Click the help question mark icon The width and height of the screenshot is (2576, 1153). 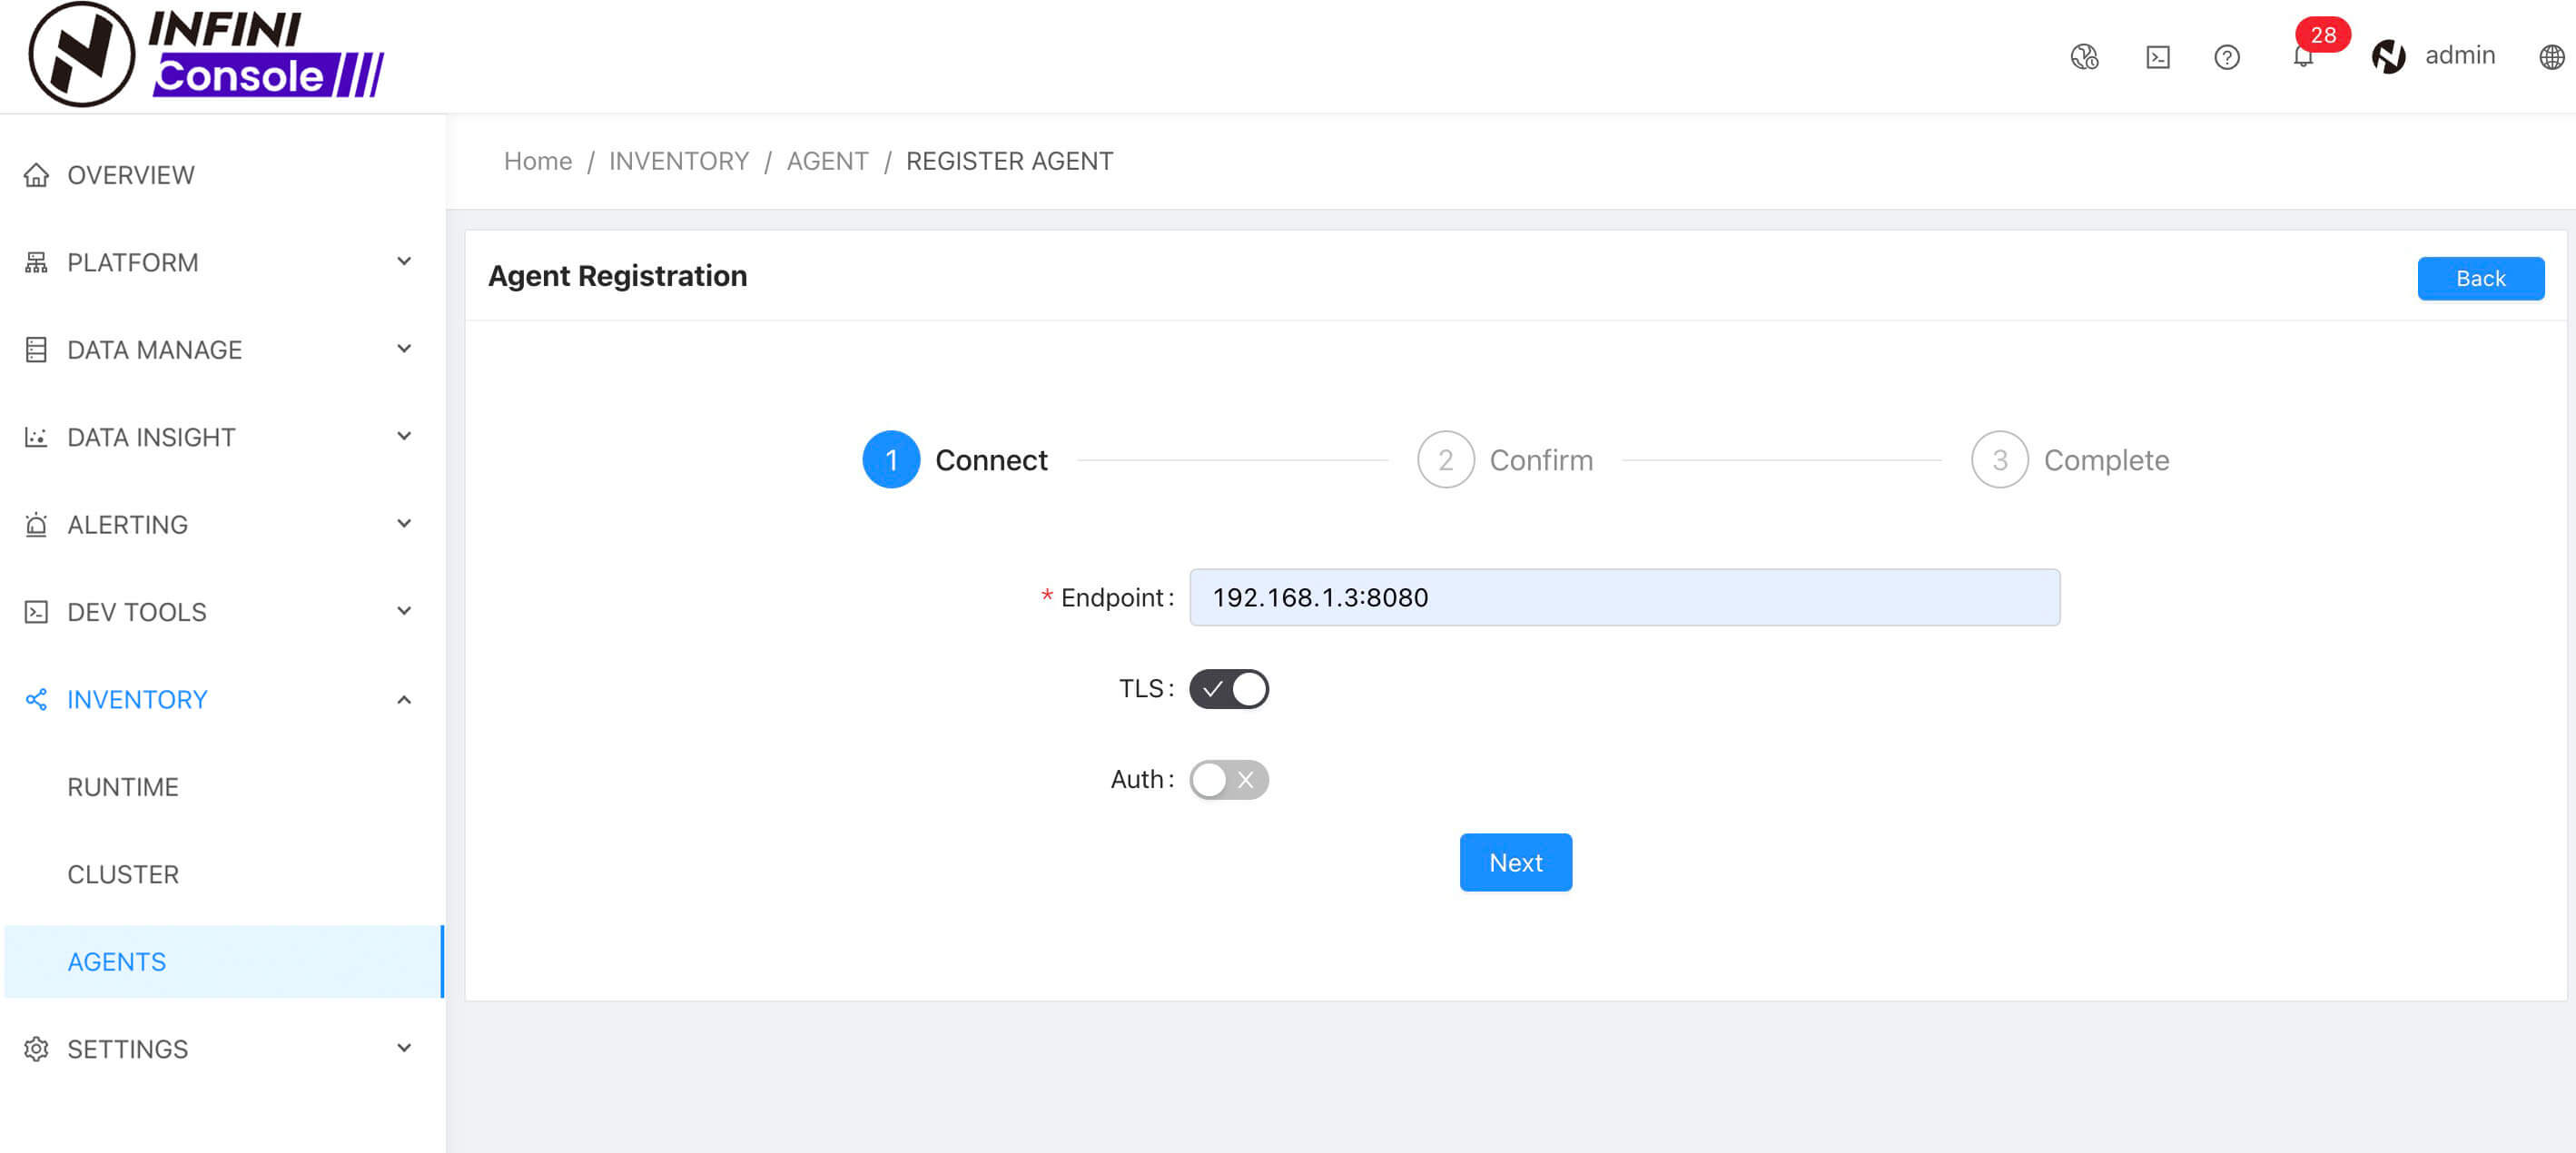click(x=2226, y=57)
